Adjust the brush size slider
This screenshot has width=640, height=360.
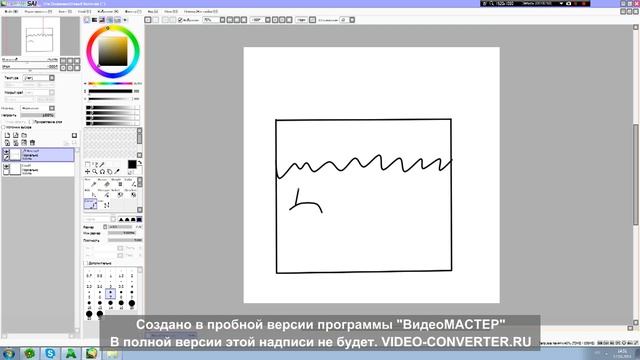click(120, 227)
